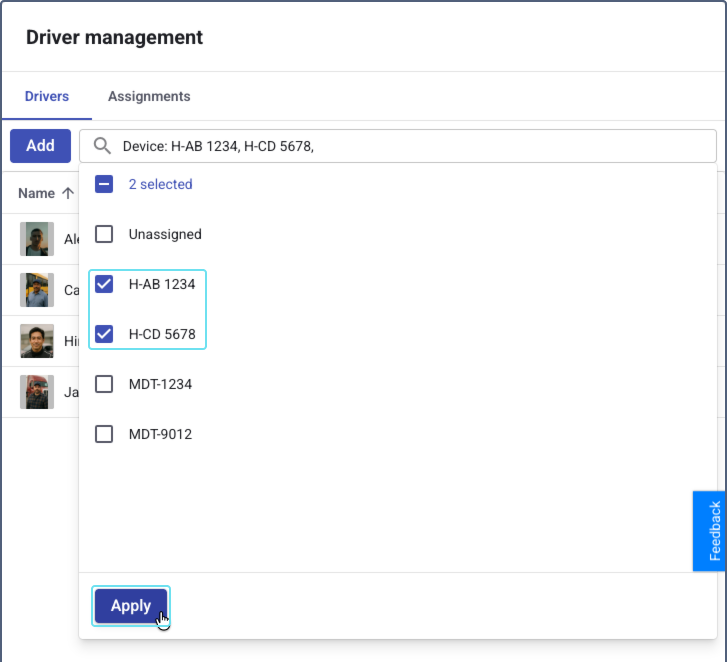Click the search magnifier icon
This screenshot has height=662, width=727.
102,146
